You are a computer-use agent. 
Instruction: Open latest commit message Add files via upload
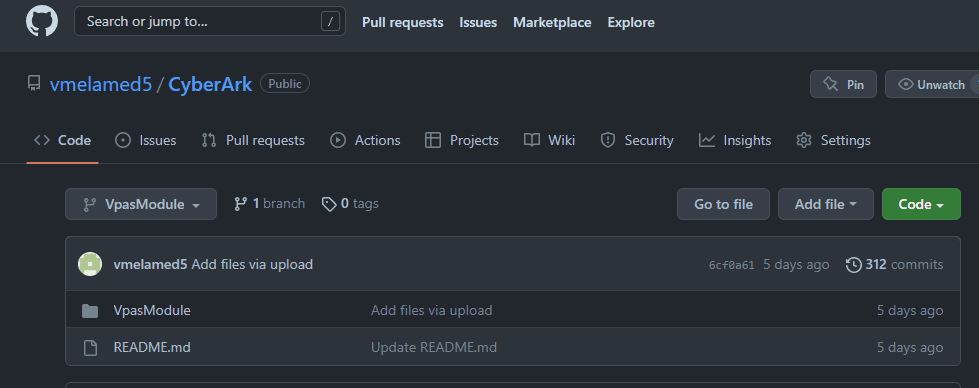[x=252, y=264]
